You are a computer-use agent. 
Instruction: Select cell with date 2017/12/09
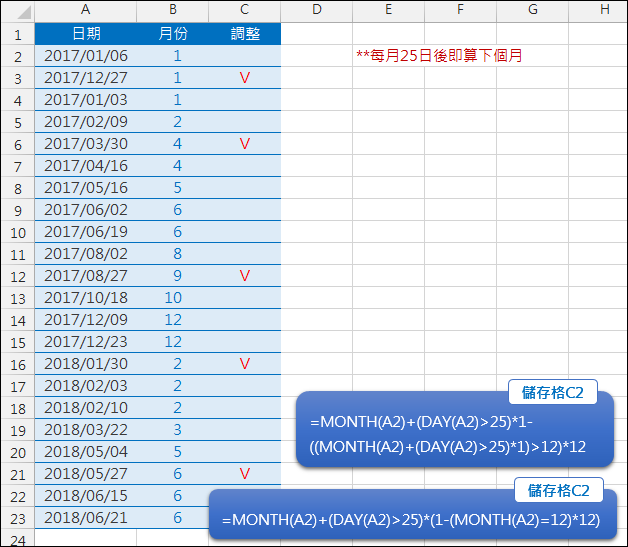(86, 320)
